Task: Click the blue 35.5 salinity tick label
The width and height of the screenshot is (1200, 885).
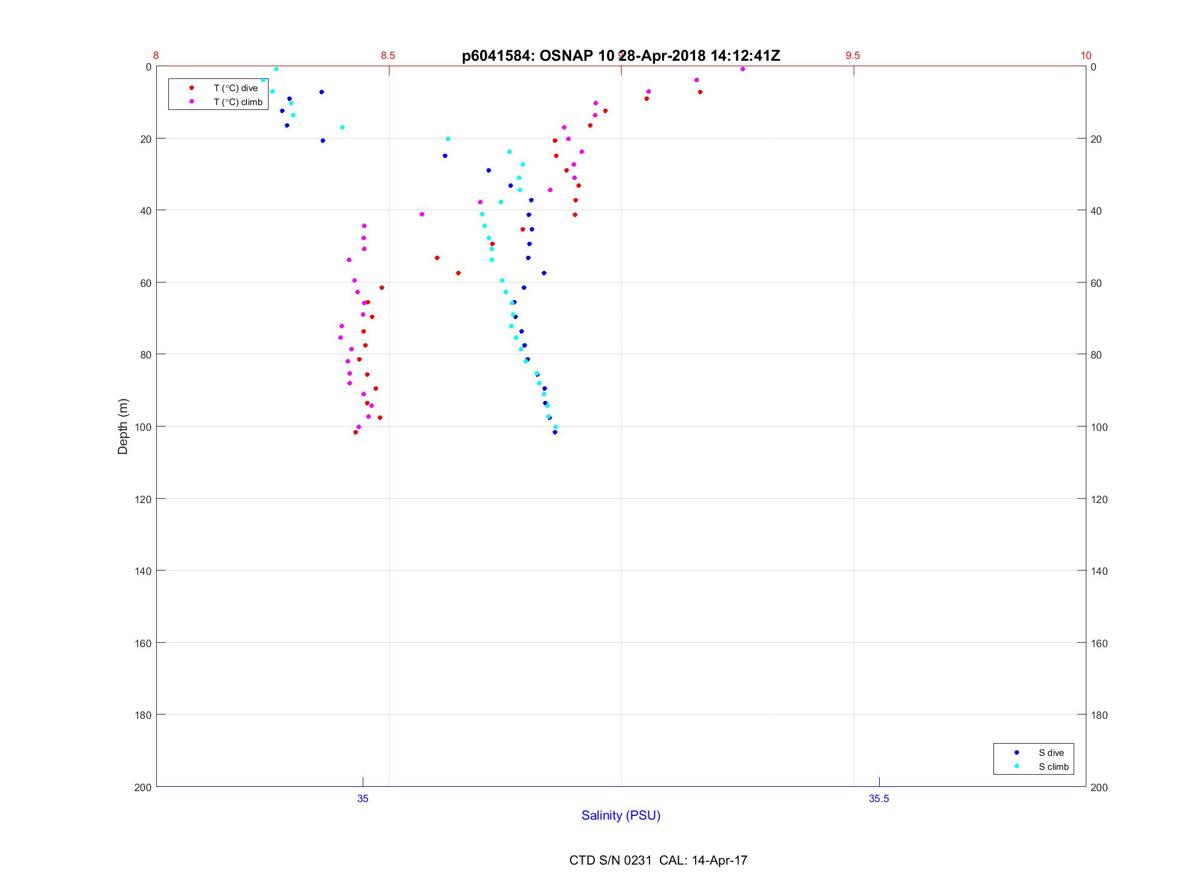Action: click(x=879, y=798)
